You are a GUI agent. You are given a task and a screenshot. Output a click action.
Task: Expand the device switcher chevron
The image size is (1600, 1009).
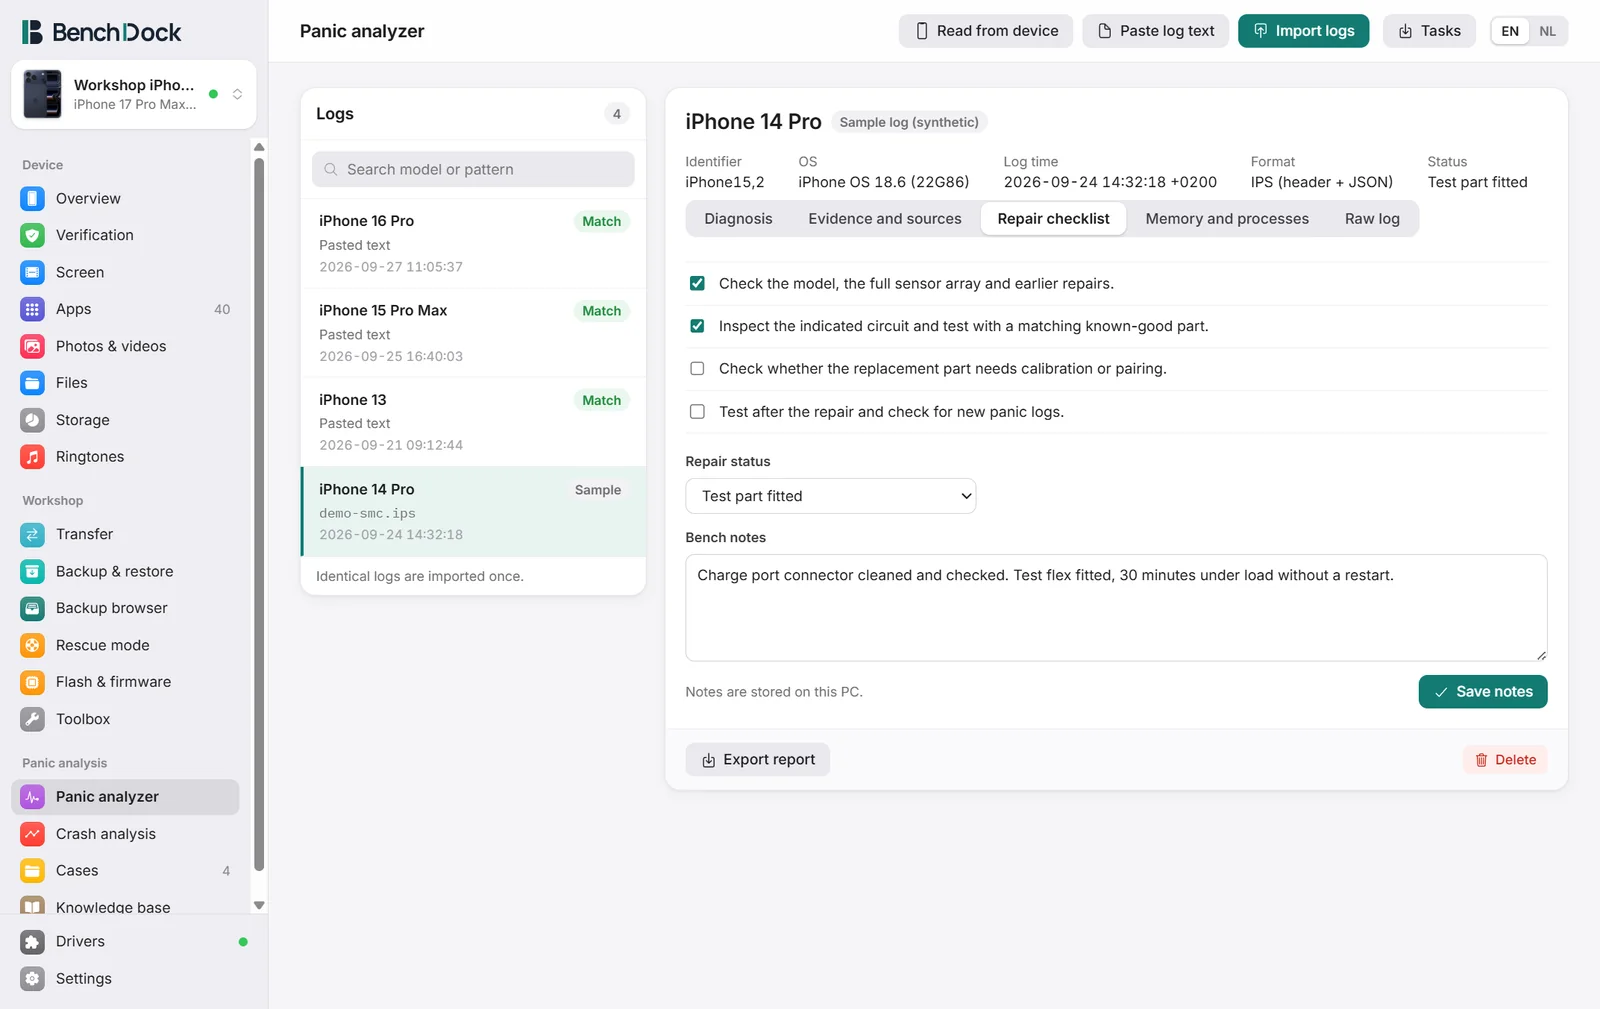[237, 94]
